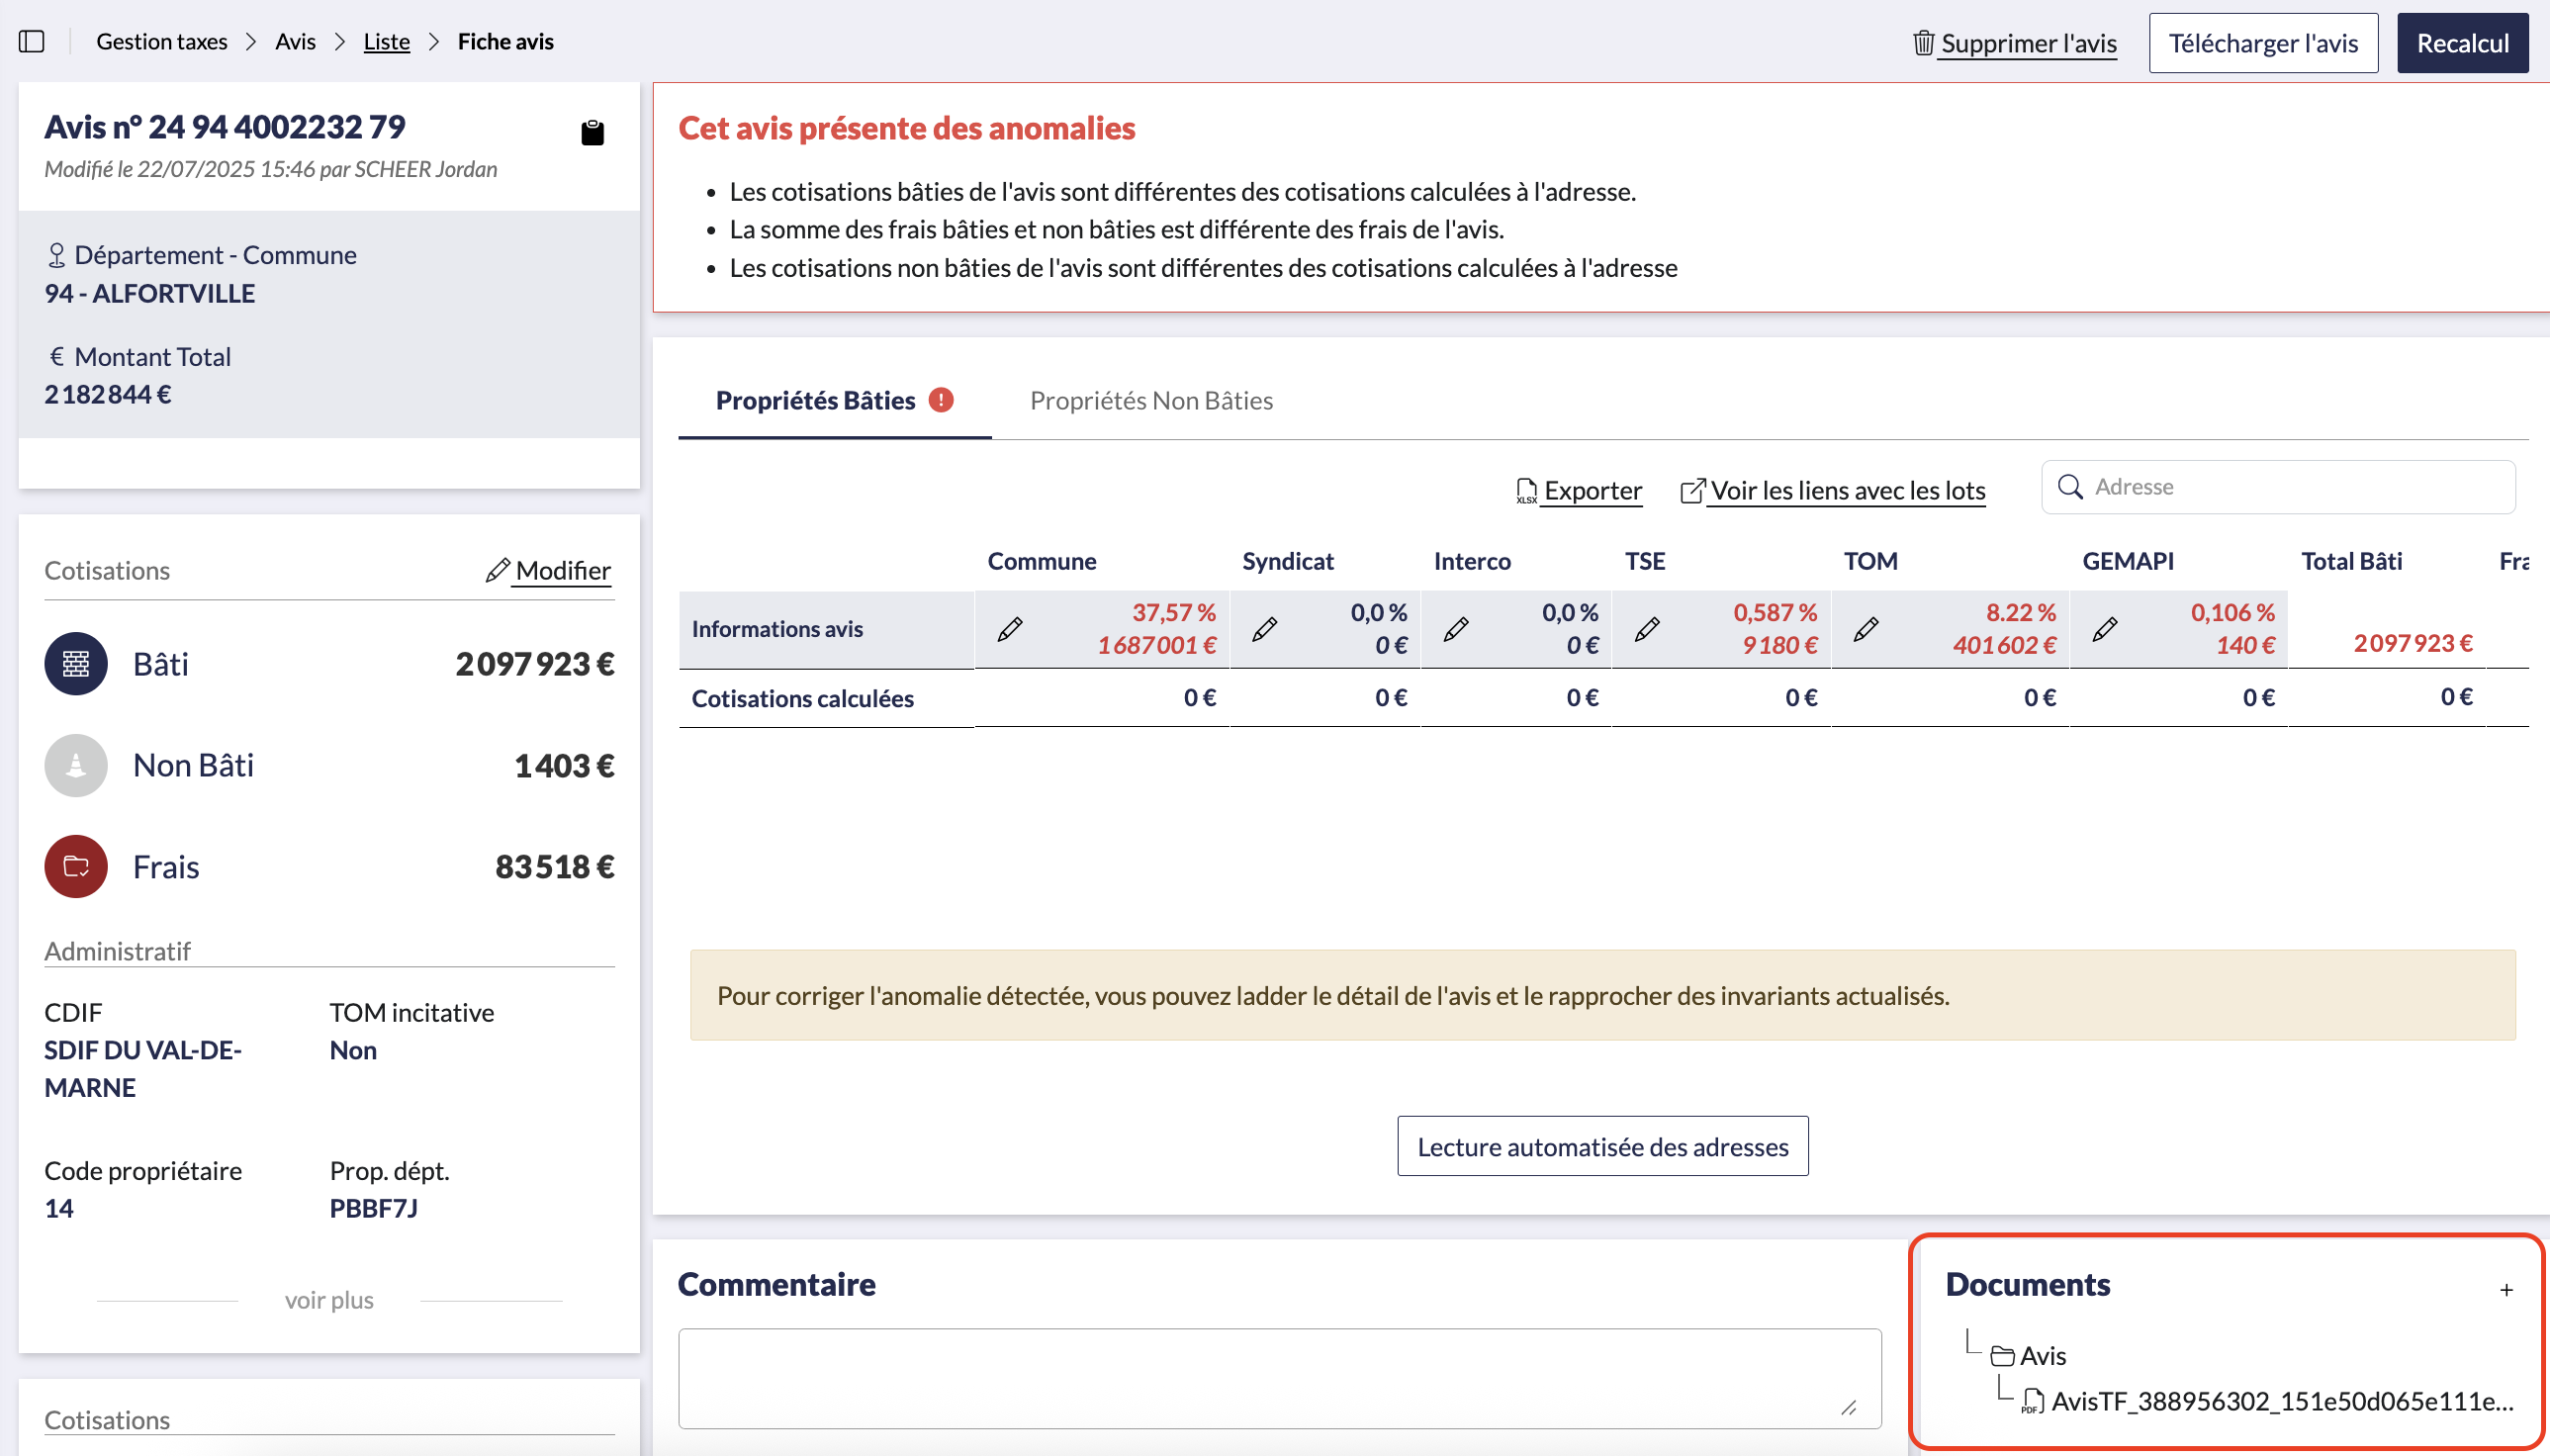2550x1456 pixels.
Task: Switch to Propriétés Non Bâties tab
Action: 1151,400
